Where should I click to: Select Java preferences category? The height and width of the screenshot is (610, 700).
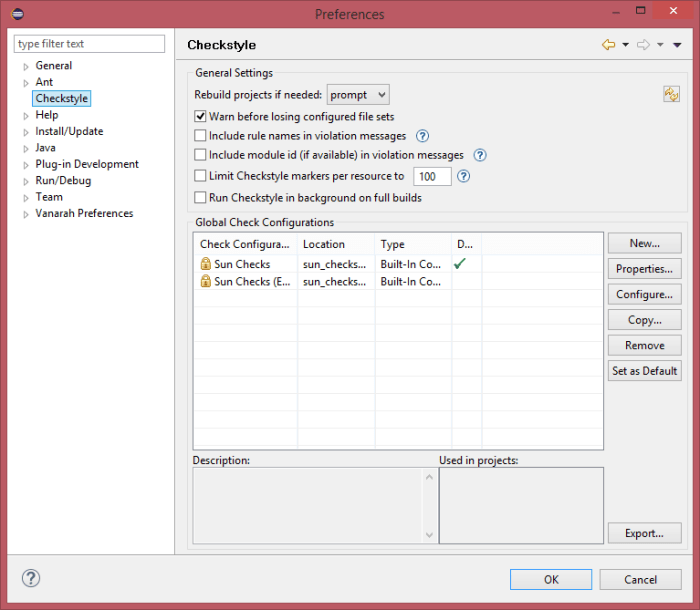(46, 148)
